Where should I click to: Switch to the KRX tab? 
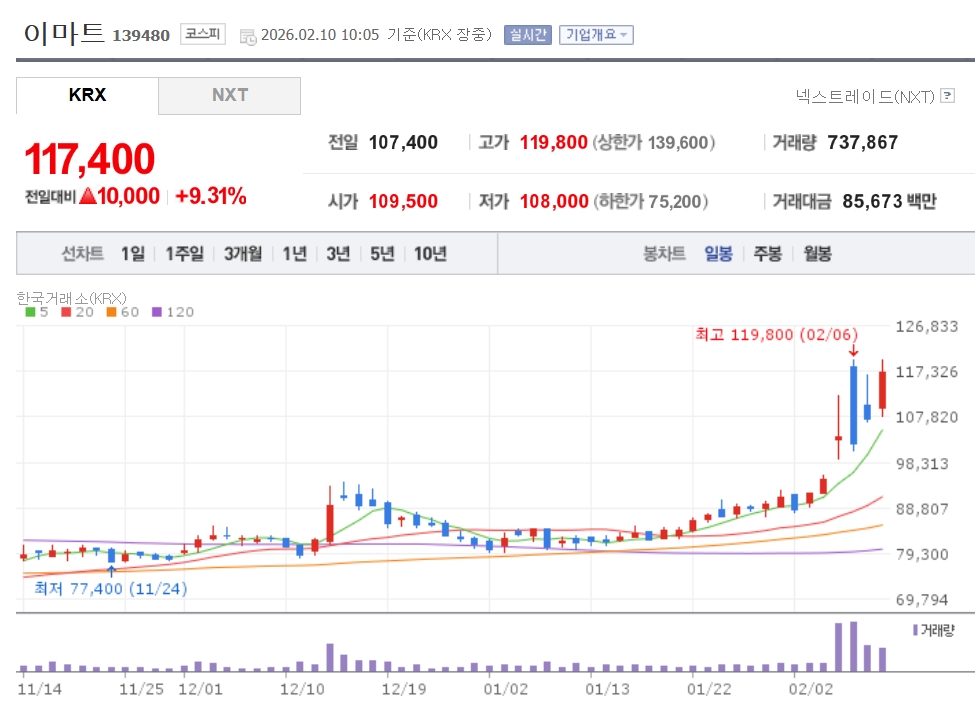87,96
